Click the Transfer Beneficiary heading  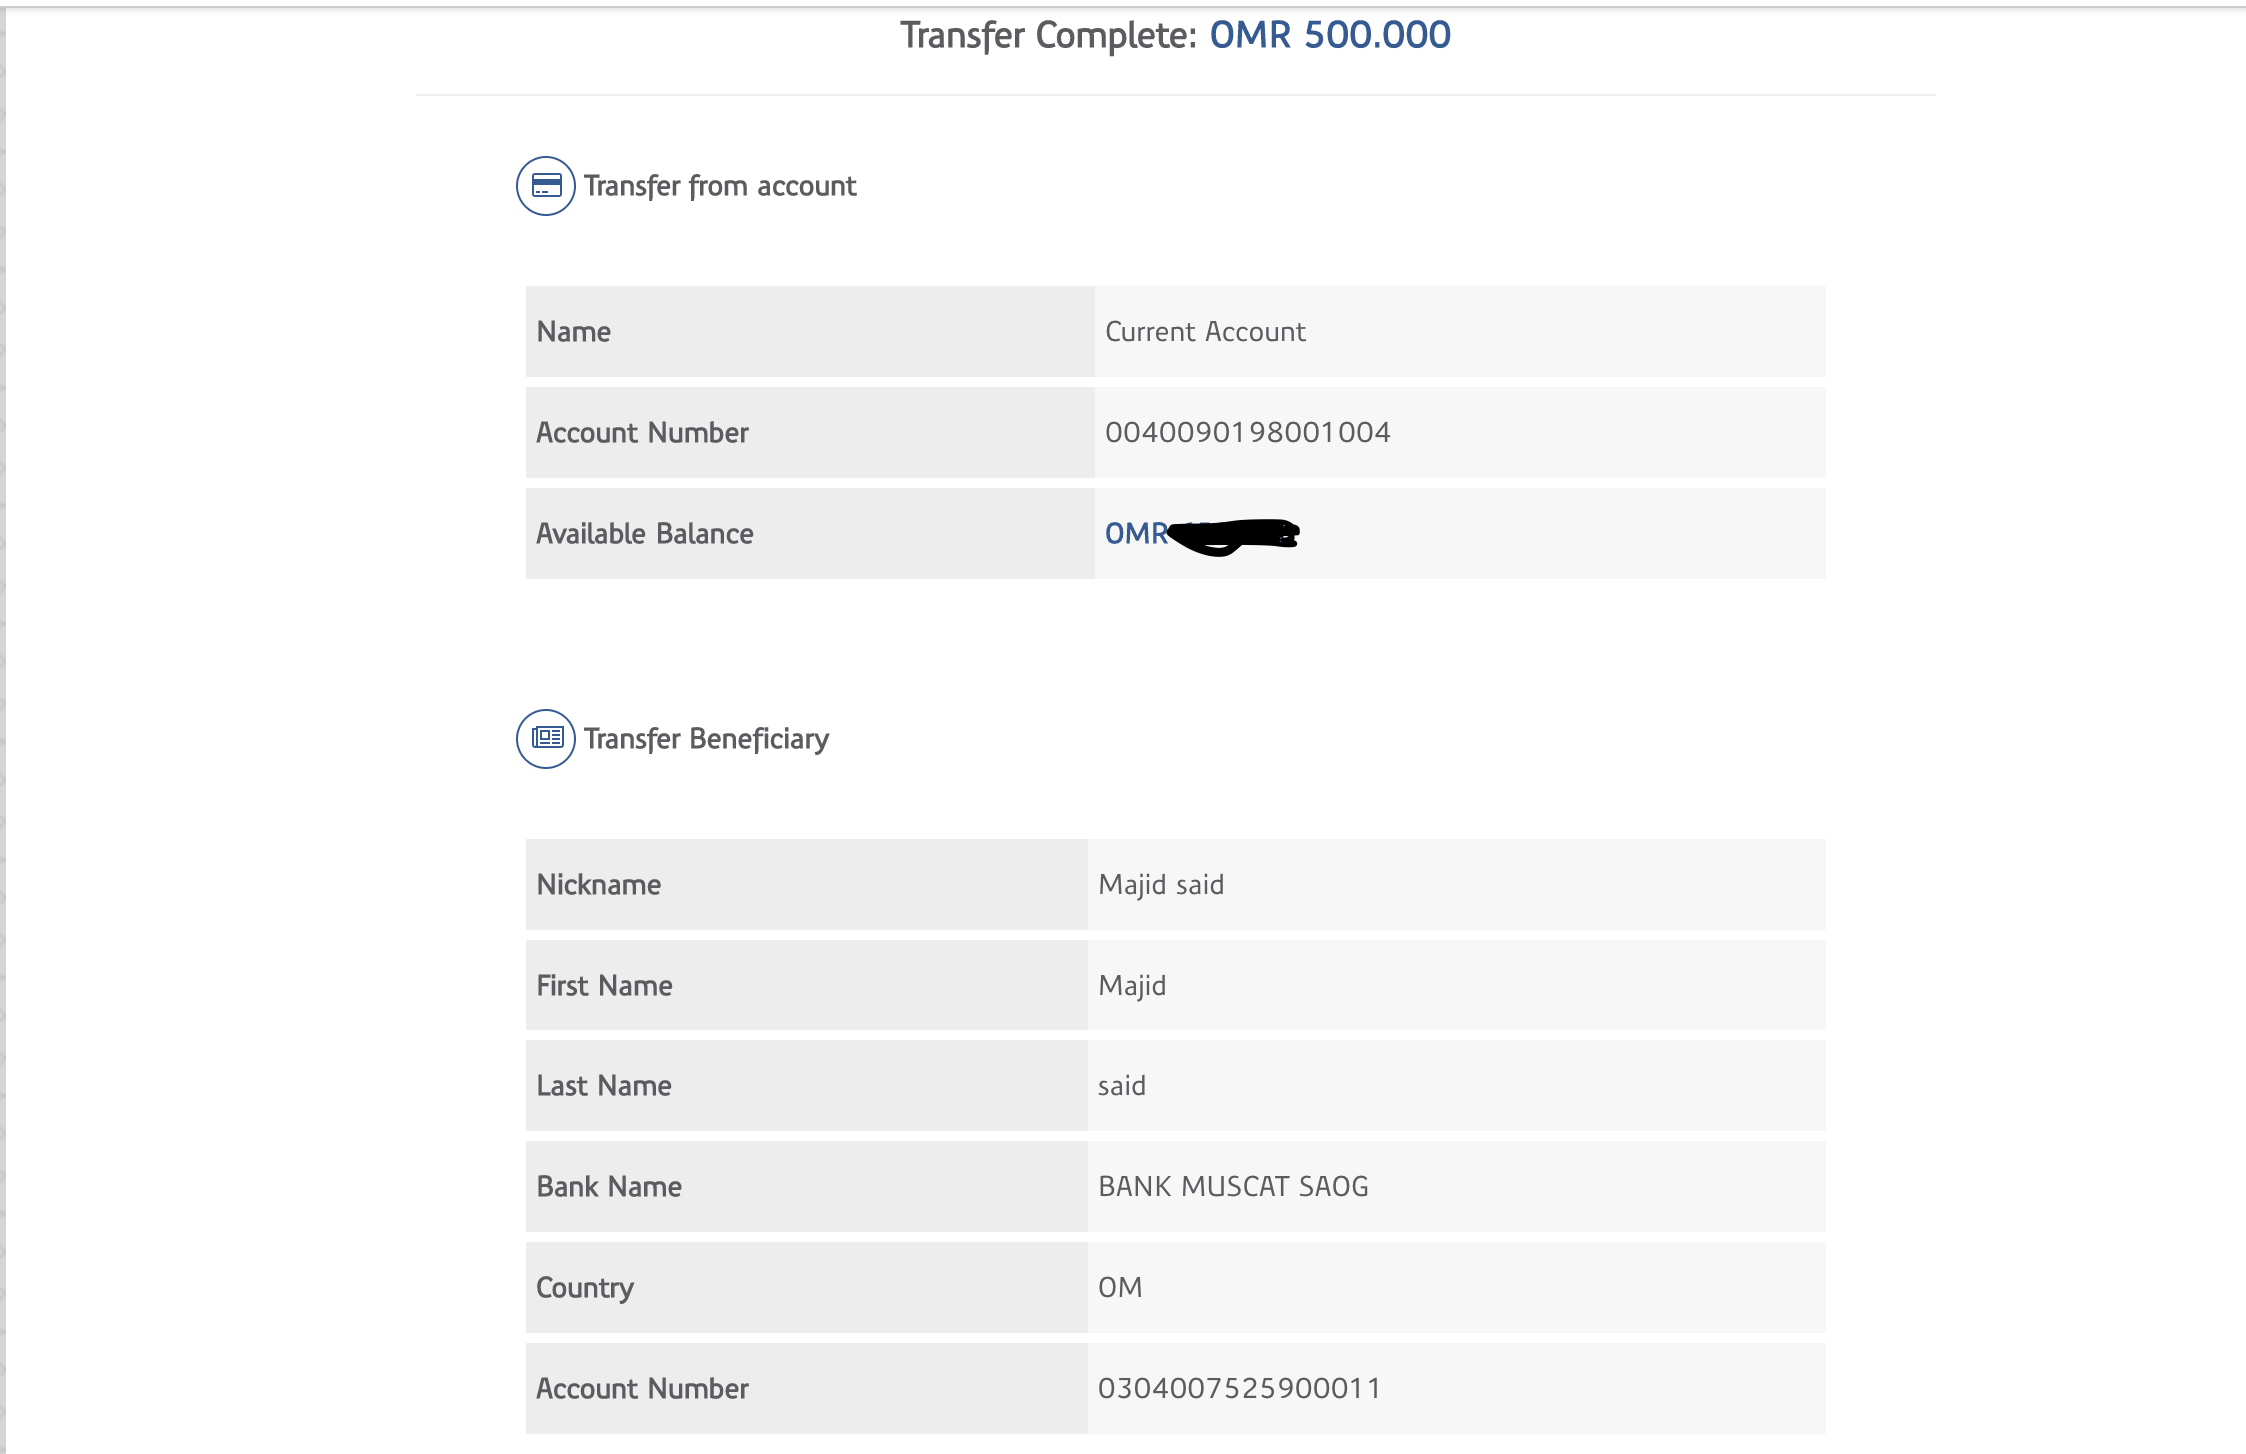click(x=706, y=739)
